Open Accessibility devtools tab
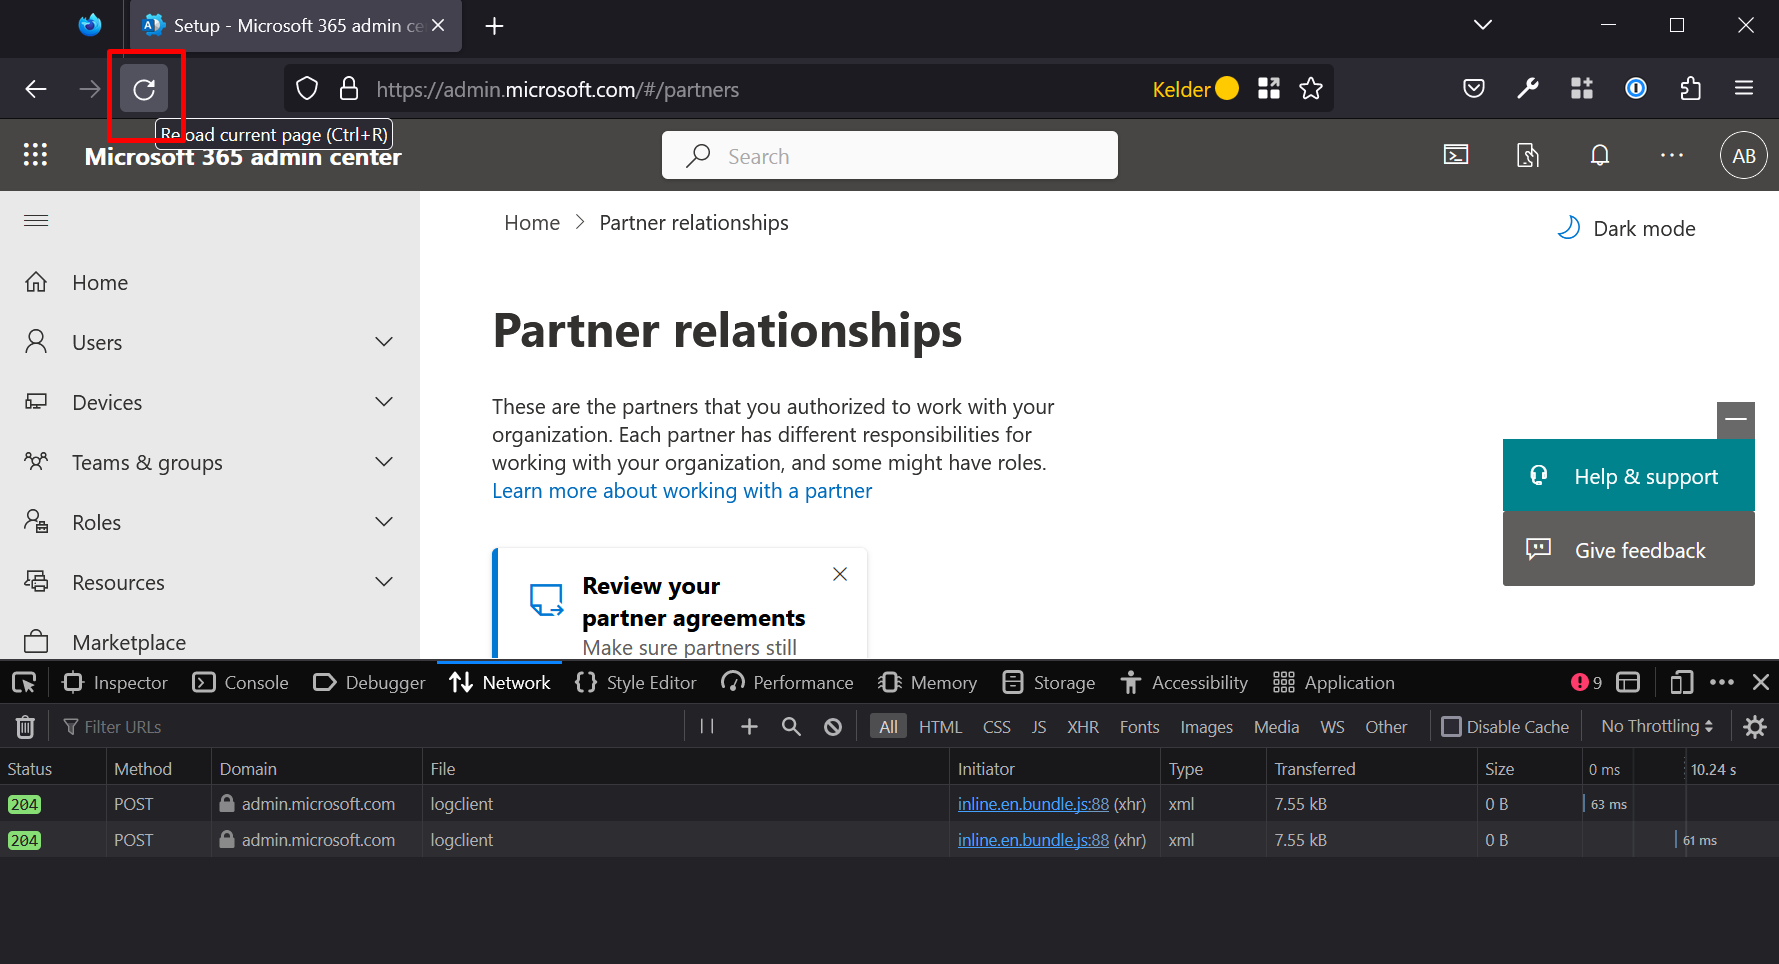This screenshot has height=964, width=1779. 1184,683
